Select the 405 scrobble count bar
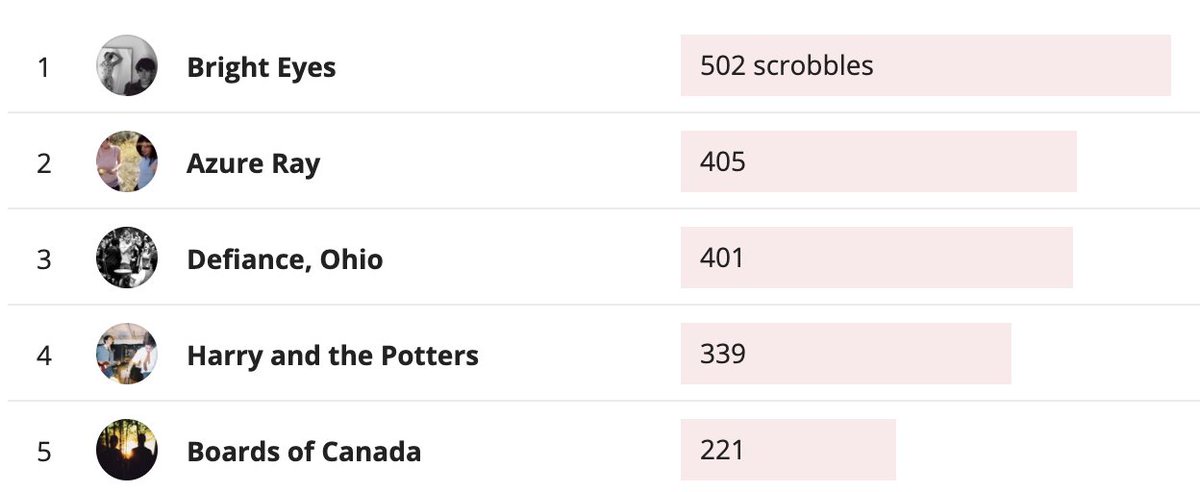Viewport: 1200px width, 492px height. click(878, 162)
